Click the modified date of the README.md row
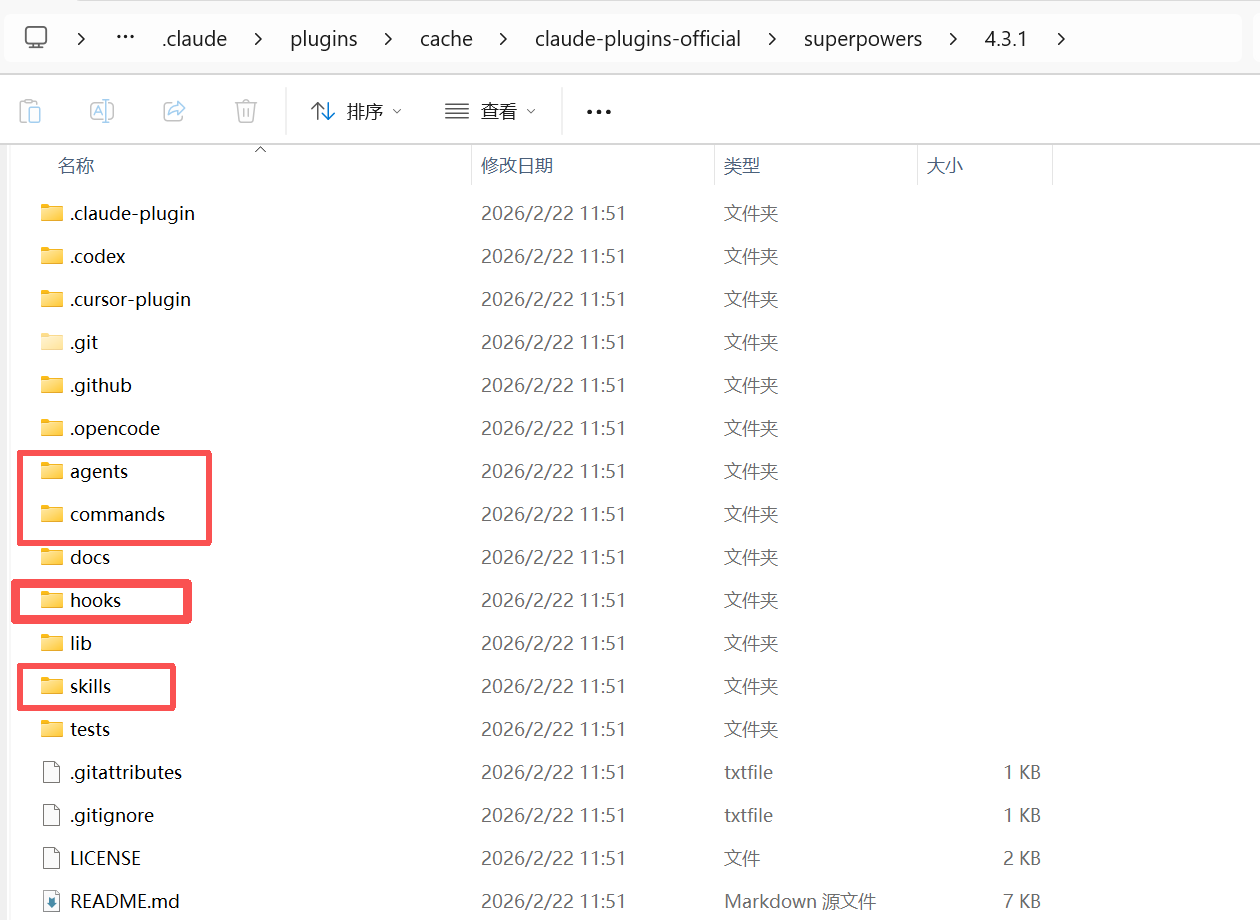 (553, 901)
